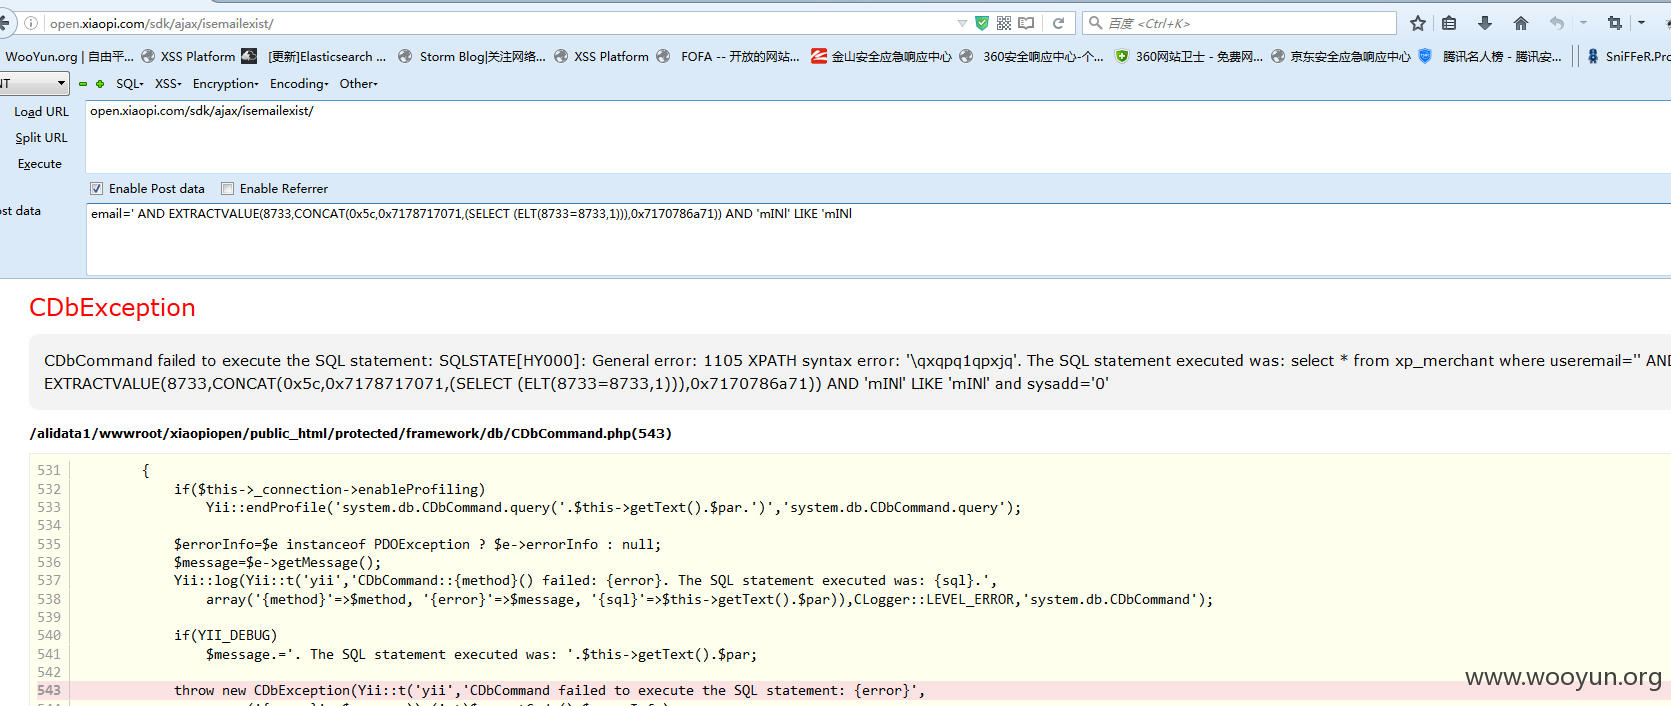
Task: Click the green minus HackBar icon
Action: click(83, 84)
